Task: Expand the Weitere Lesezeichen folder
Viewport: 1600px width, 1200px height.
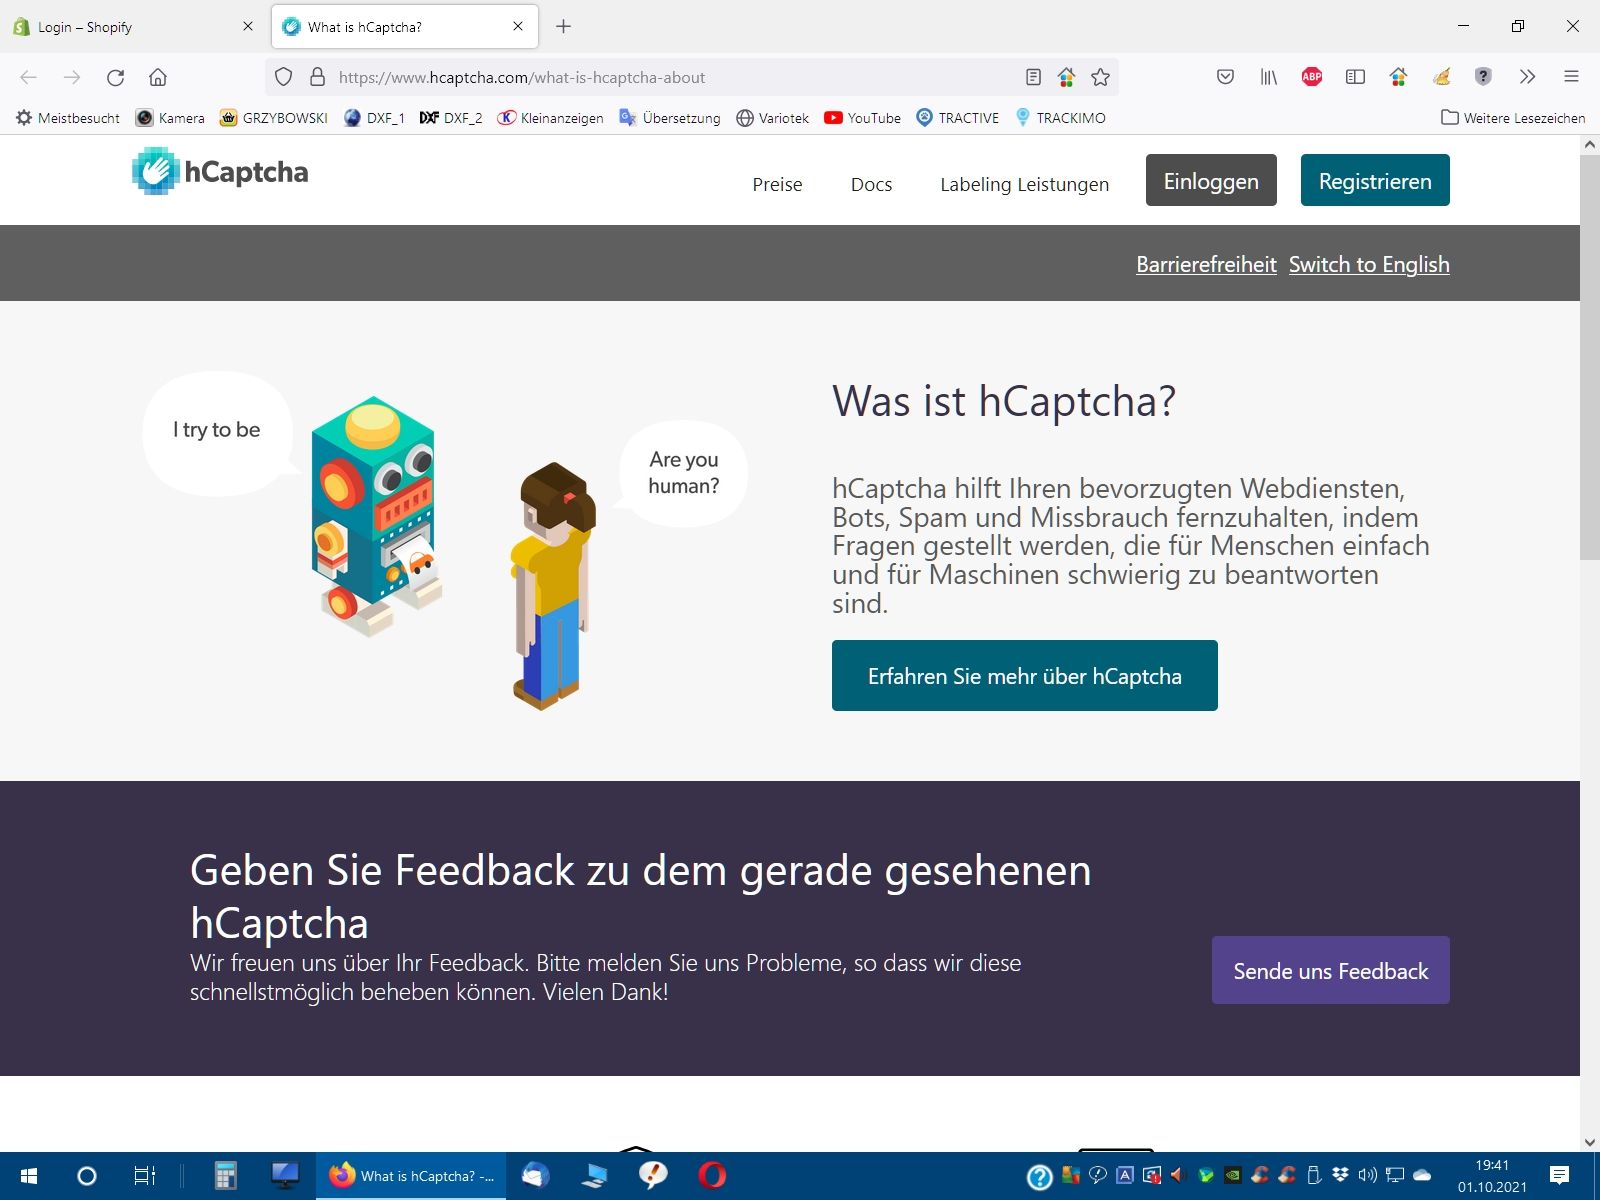Action: point(1513,118)
